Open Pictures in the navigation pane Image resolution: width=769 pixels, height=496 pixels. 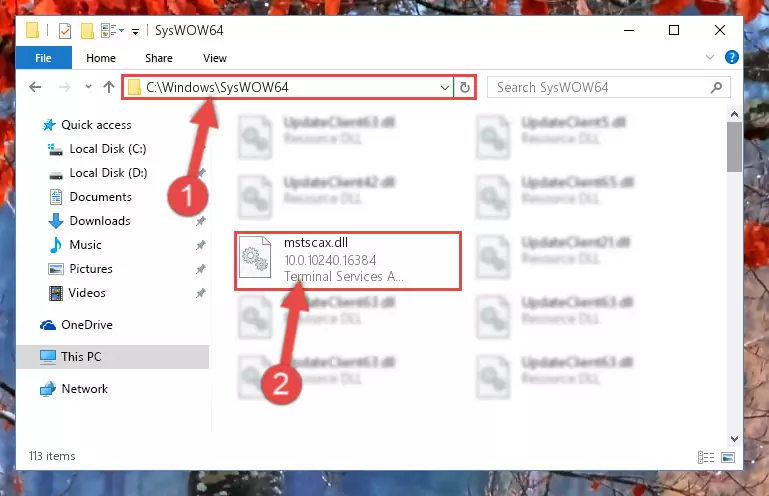[91, 269]
